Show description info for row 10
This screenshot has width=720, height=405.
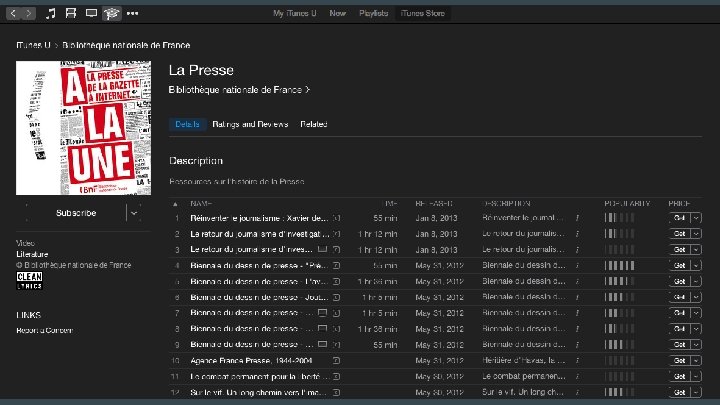[577, 360]
